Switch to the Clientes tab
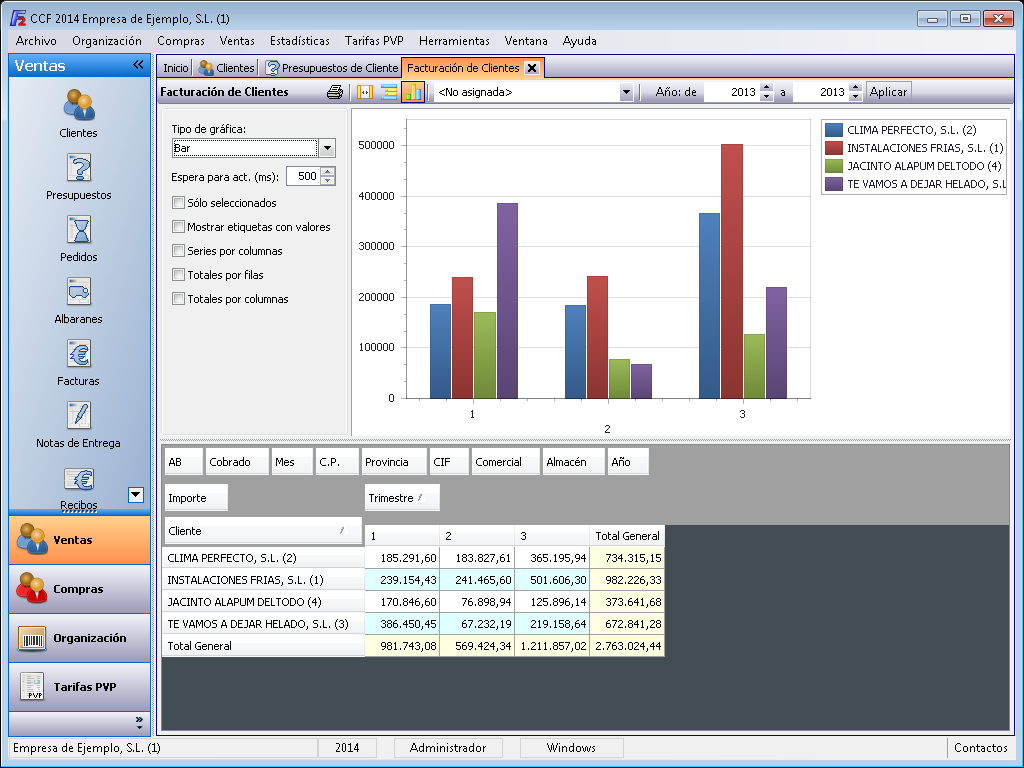The height and width of the screenshot is (768, 1024). (x=227, y=68)
